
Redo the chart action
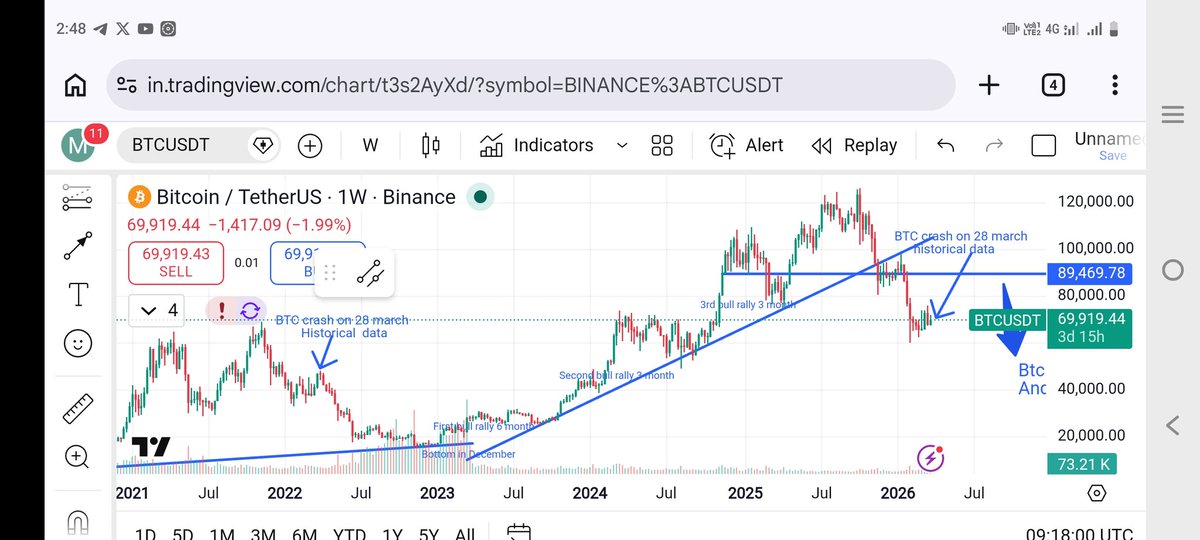[x=994, y=146]
